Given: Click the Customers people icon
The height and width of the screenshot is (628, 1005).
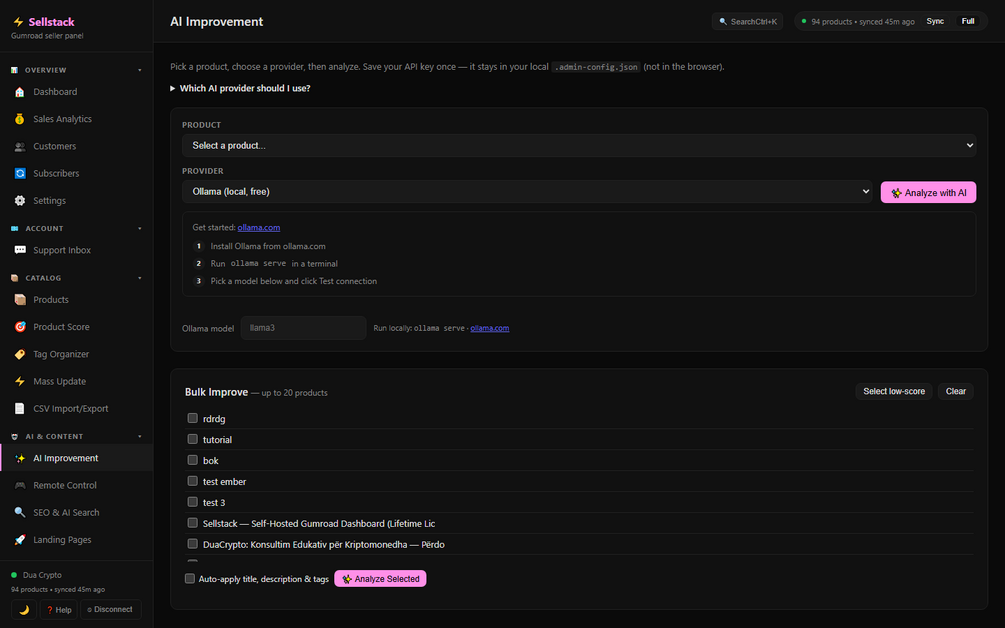Looking at the screenshot, I should [20, 147].
